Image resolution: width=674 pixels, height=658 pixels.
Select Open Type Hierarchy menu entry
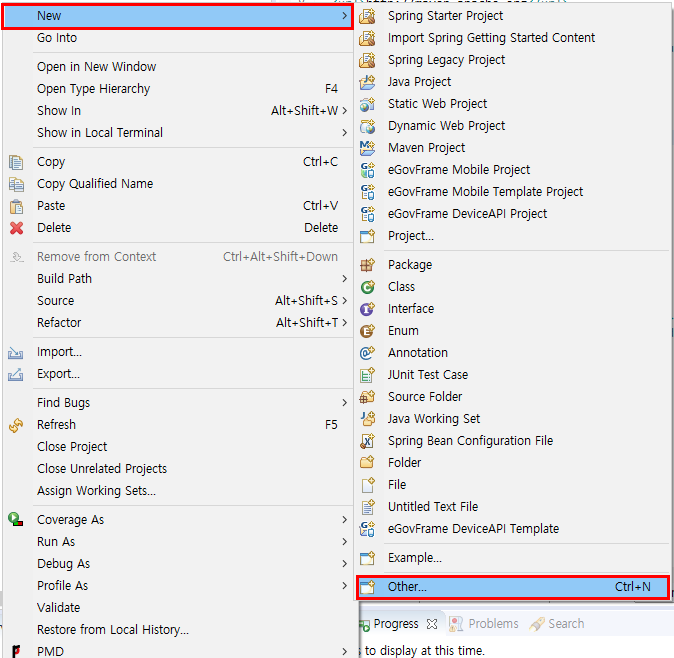point(178,89)
